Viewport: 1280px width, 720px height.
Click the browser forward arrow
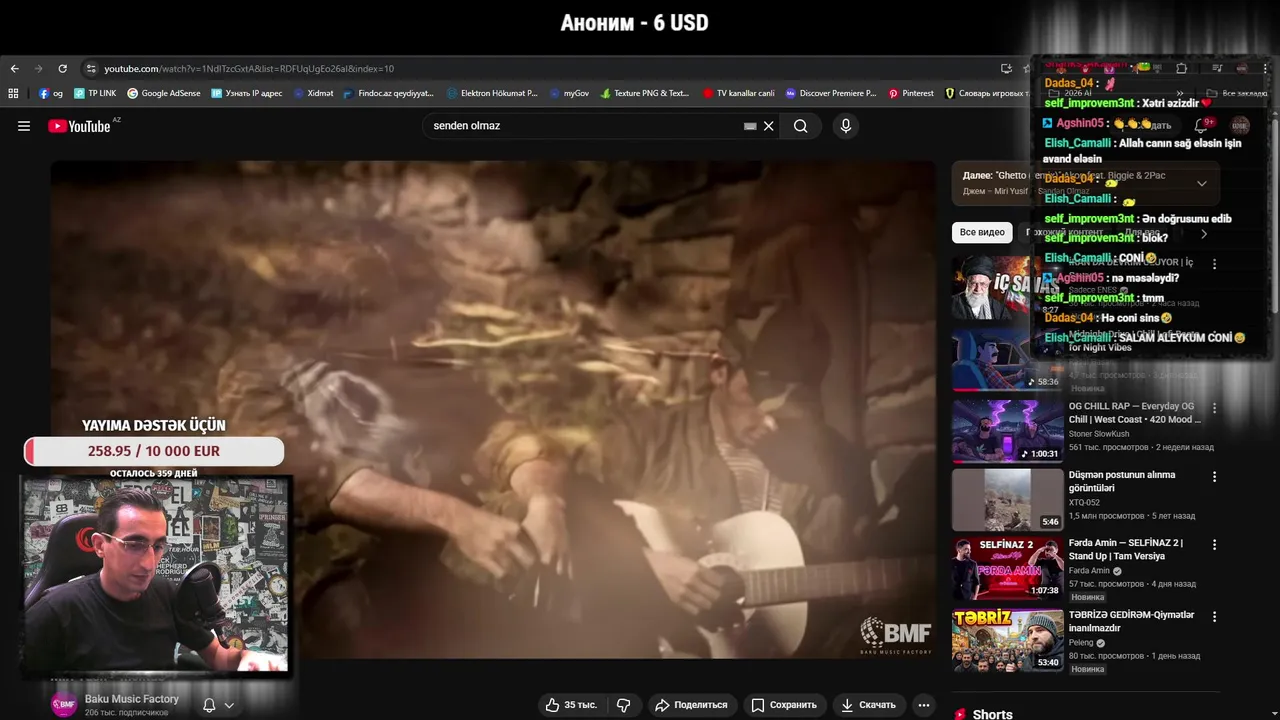(39, 69)
